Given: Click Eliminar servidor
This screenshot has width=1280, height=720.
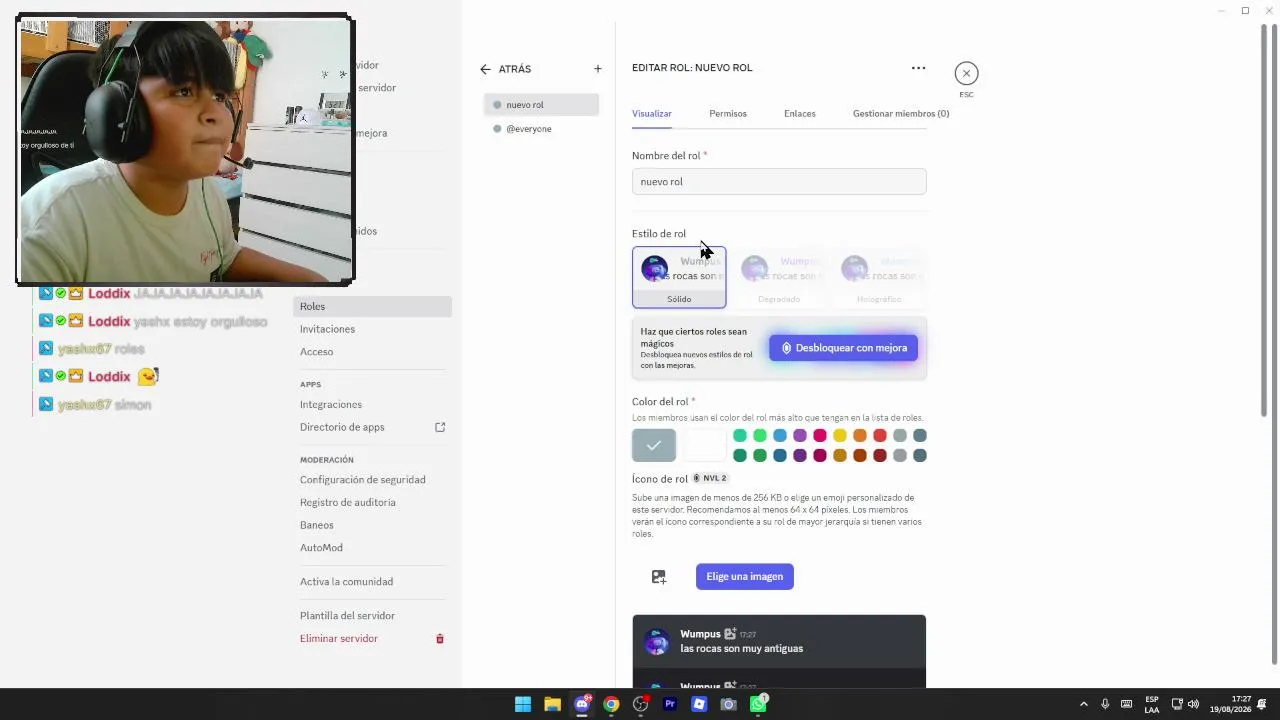Looking at the screenshot, I should coord(372,639).
